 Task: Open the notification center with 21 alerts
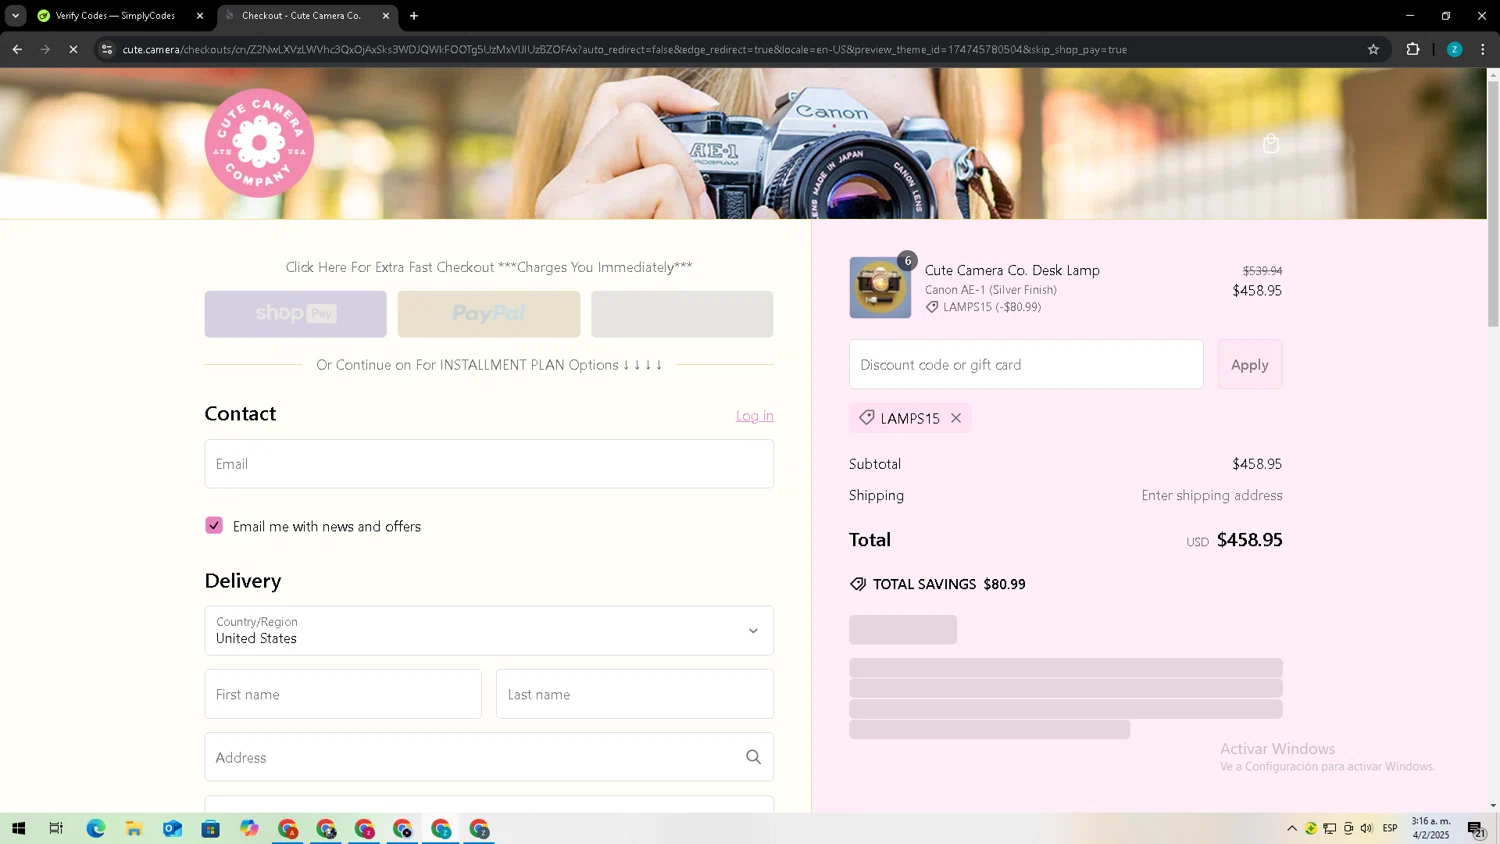tap(1476, 828)
